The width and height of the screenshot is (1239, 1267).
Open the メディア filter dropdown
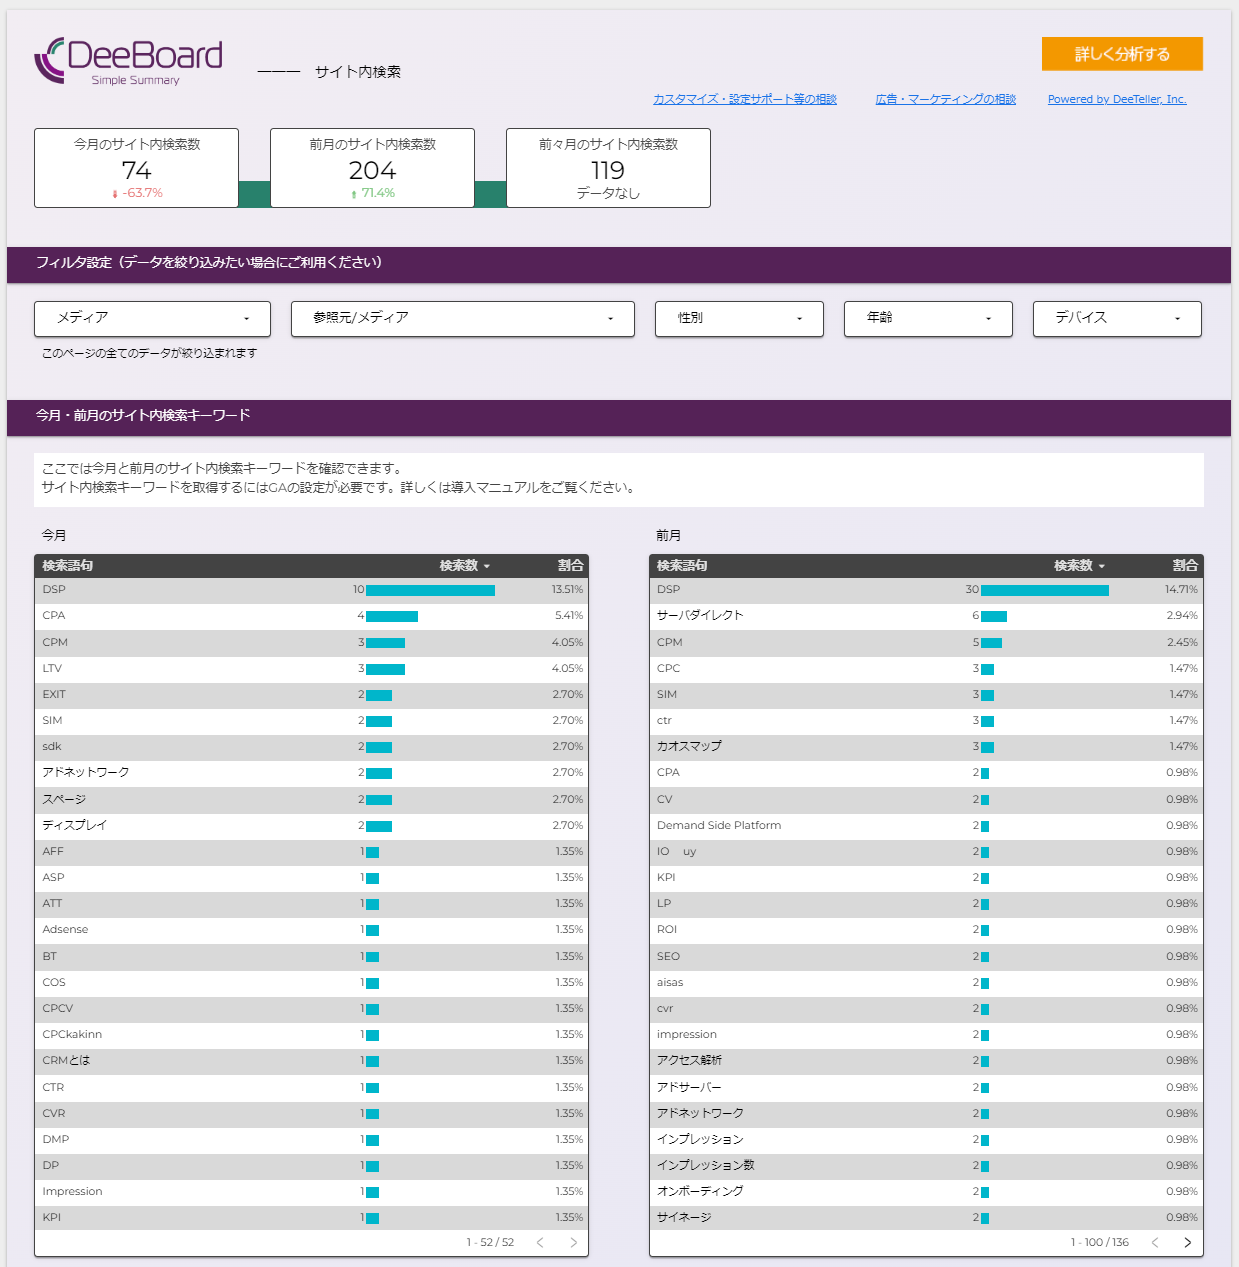(152, 318)
